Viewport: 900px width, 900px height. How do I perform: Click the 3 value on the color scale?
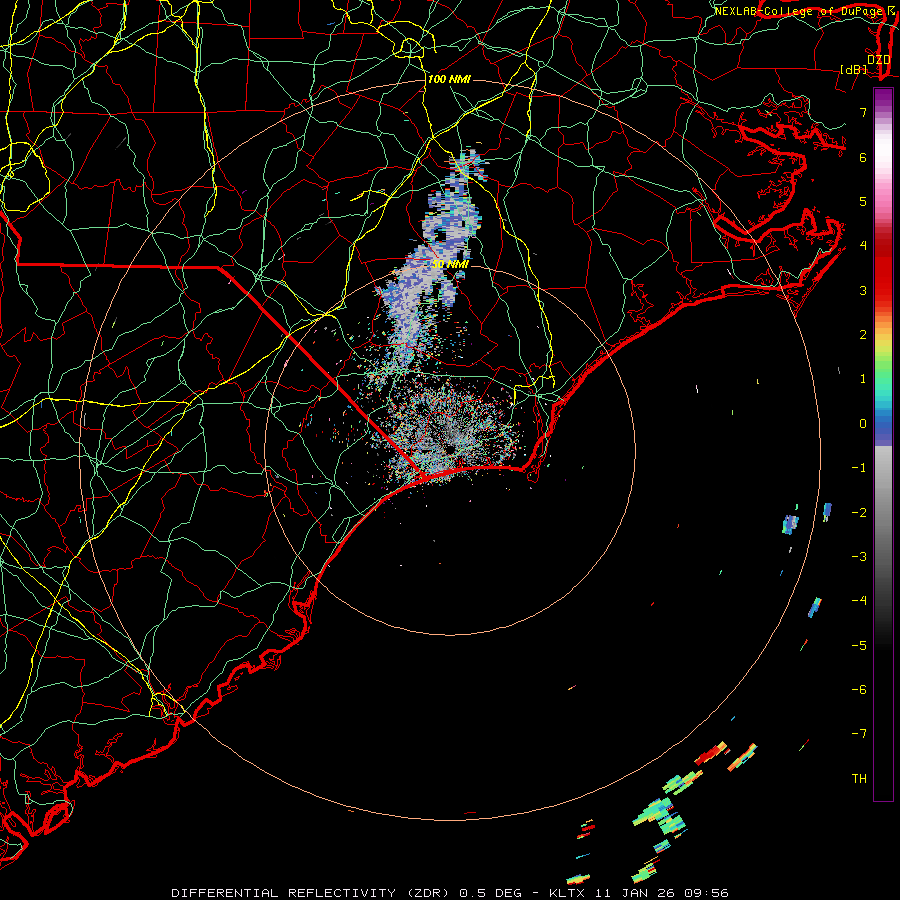863,290
